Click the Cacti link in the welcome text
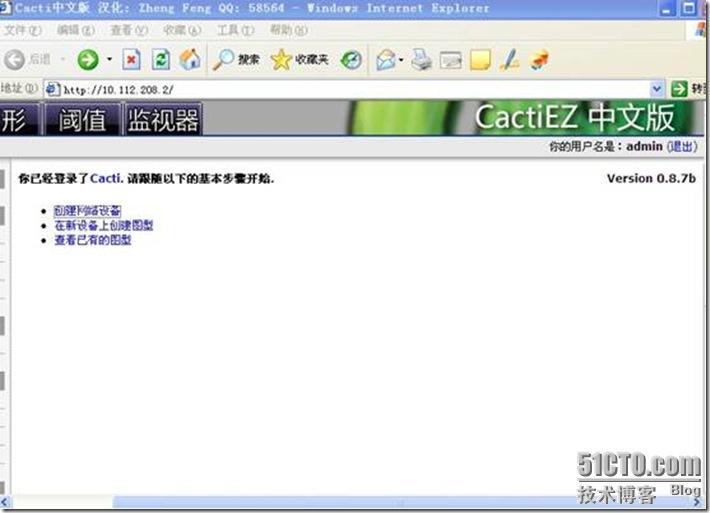710x513 pixels. 106,178
